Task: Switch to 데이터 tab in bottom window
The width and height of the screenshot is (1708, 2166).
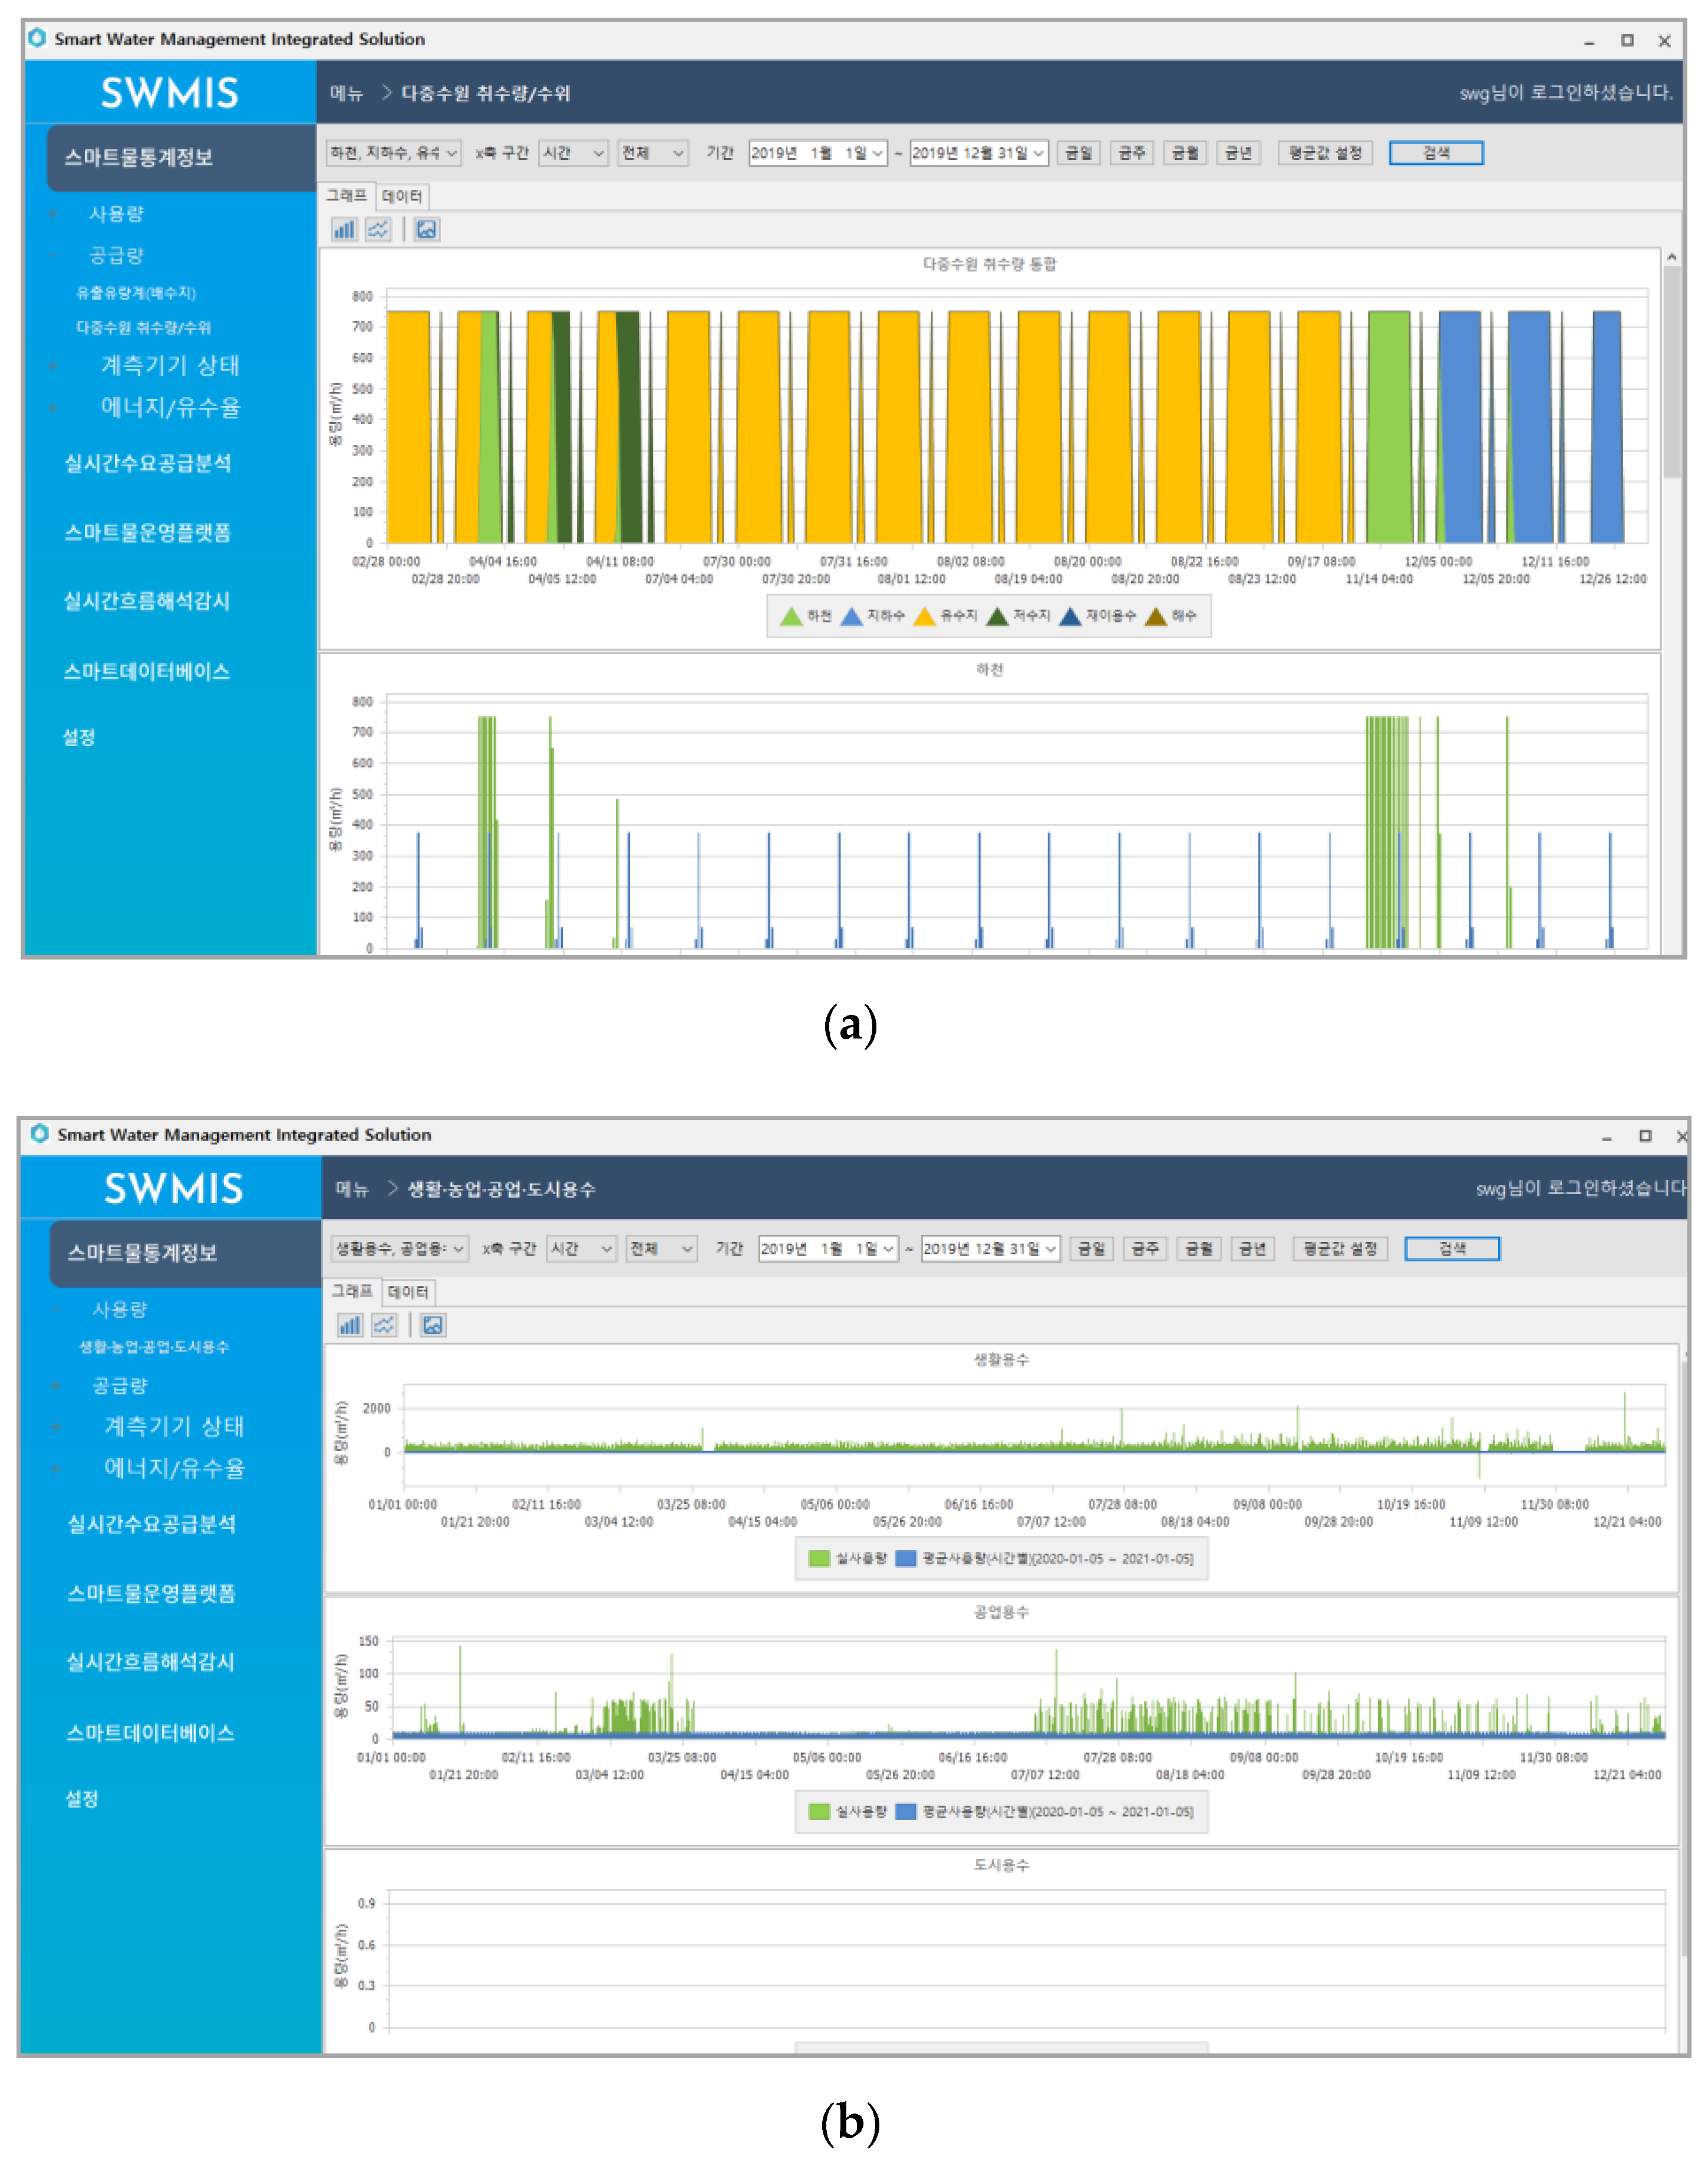Action: [x=408, y=1292]
